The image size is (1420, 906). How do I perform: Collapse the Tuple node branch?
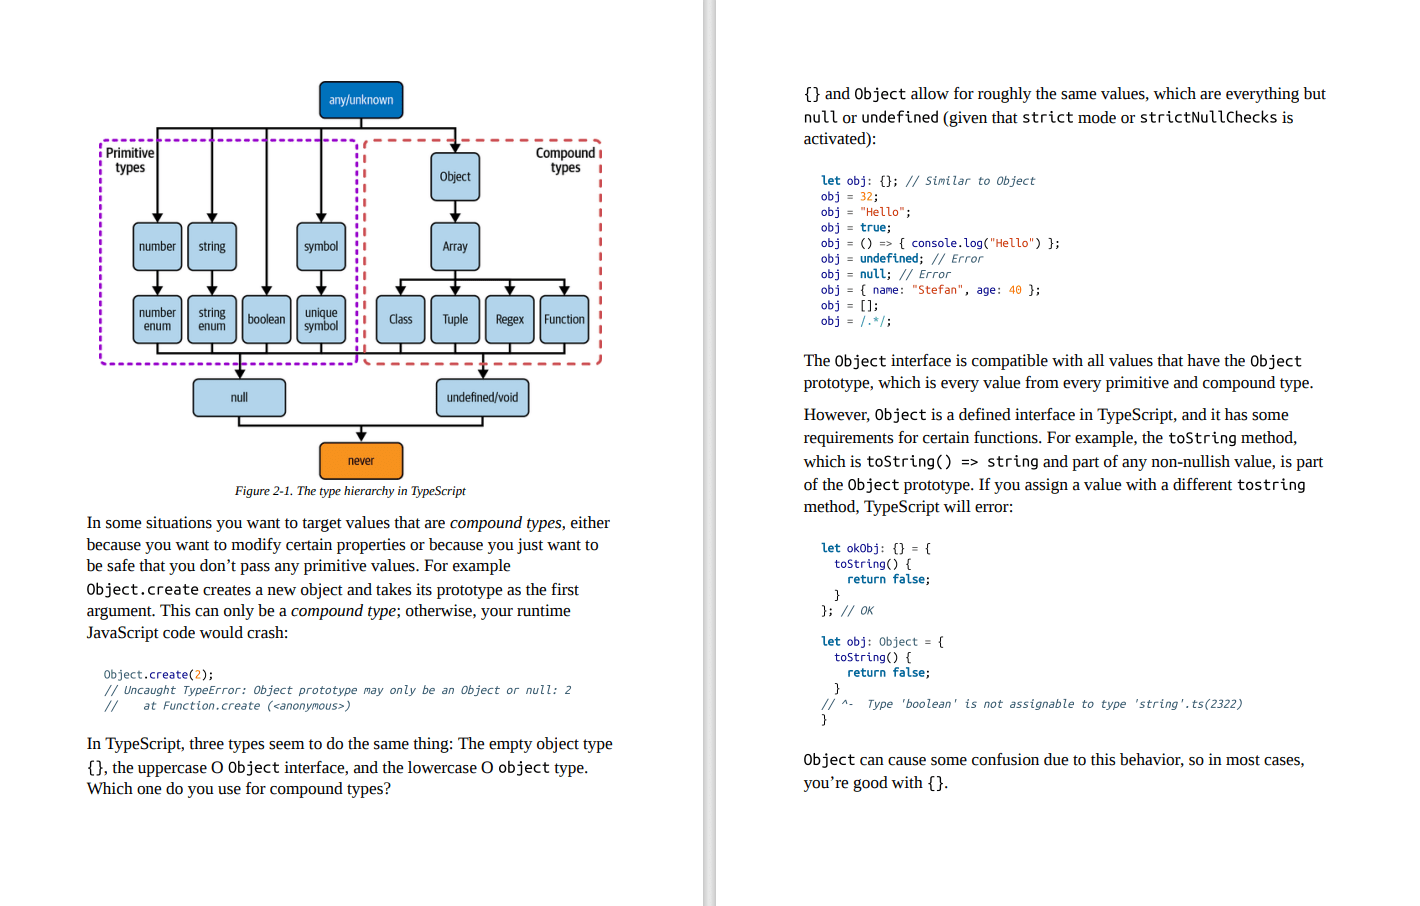tap(455, 319)
